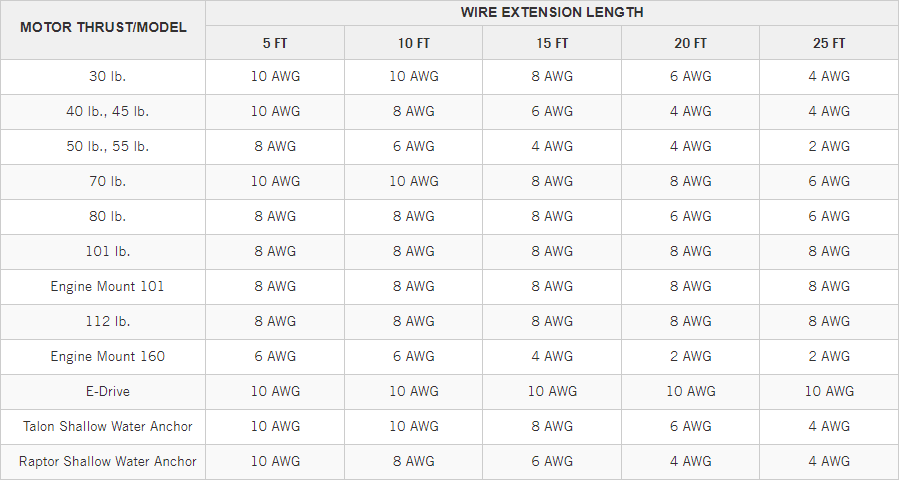The image size is (899, 480).
Task: Click the 40 lb., 45 lb. row label
Action: pos(107,112)
